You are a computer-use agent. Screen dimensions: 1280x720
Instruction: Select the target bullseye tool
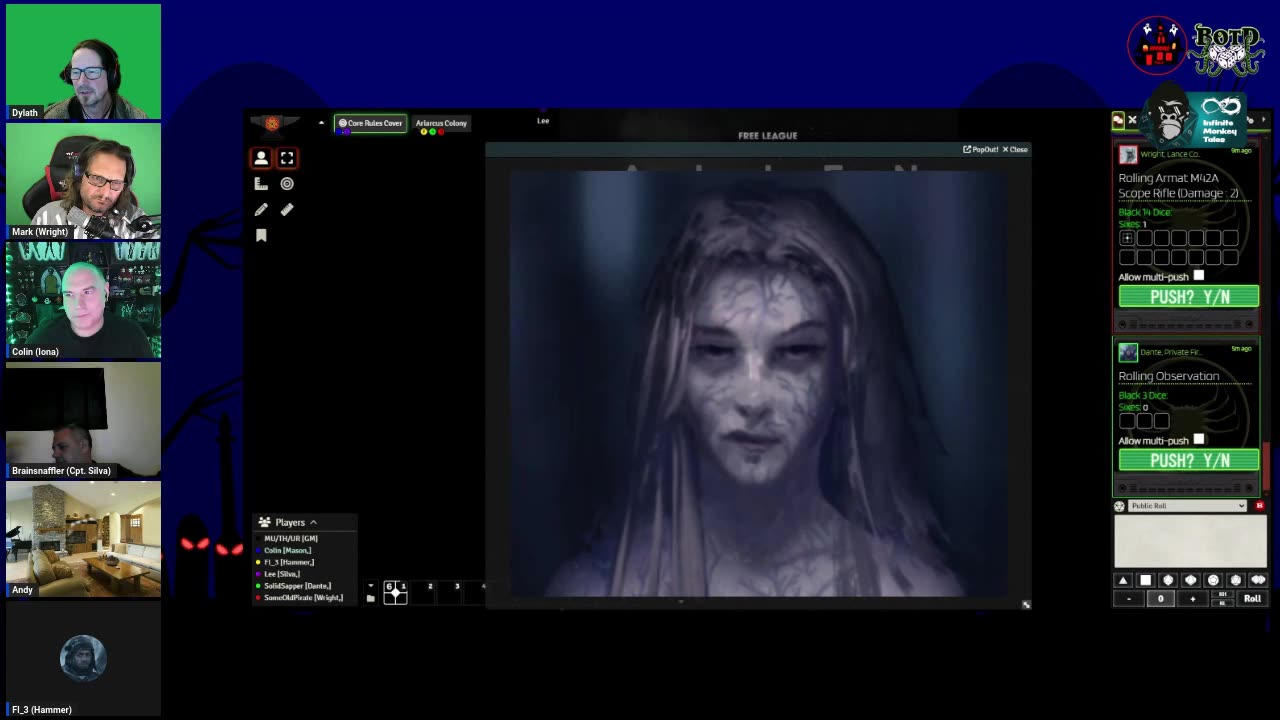[x=287, y=184]
